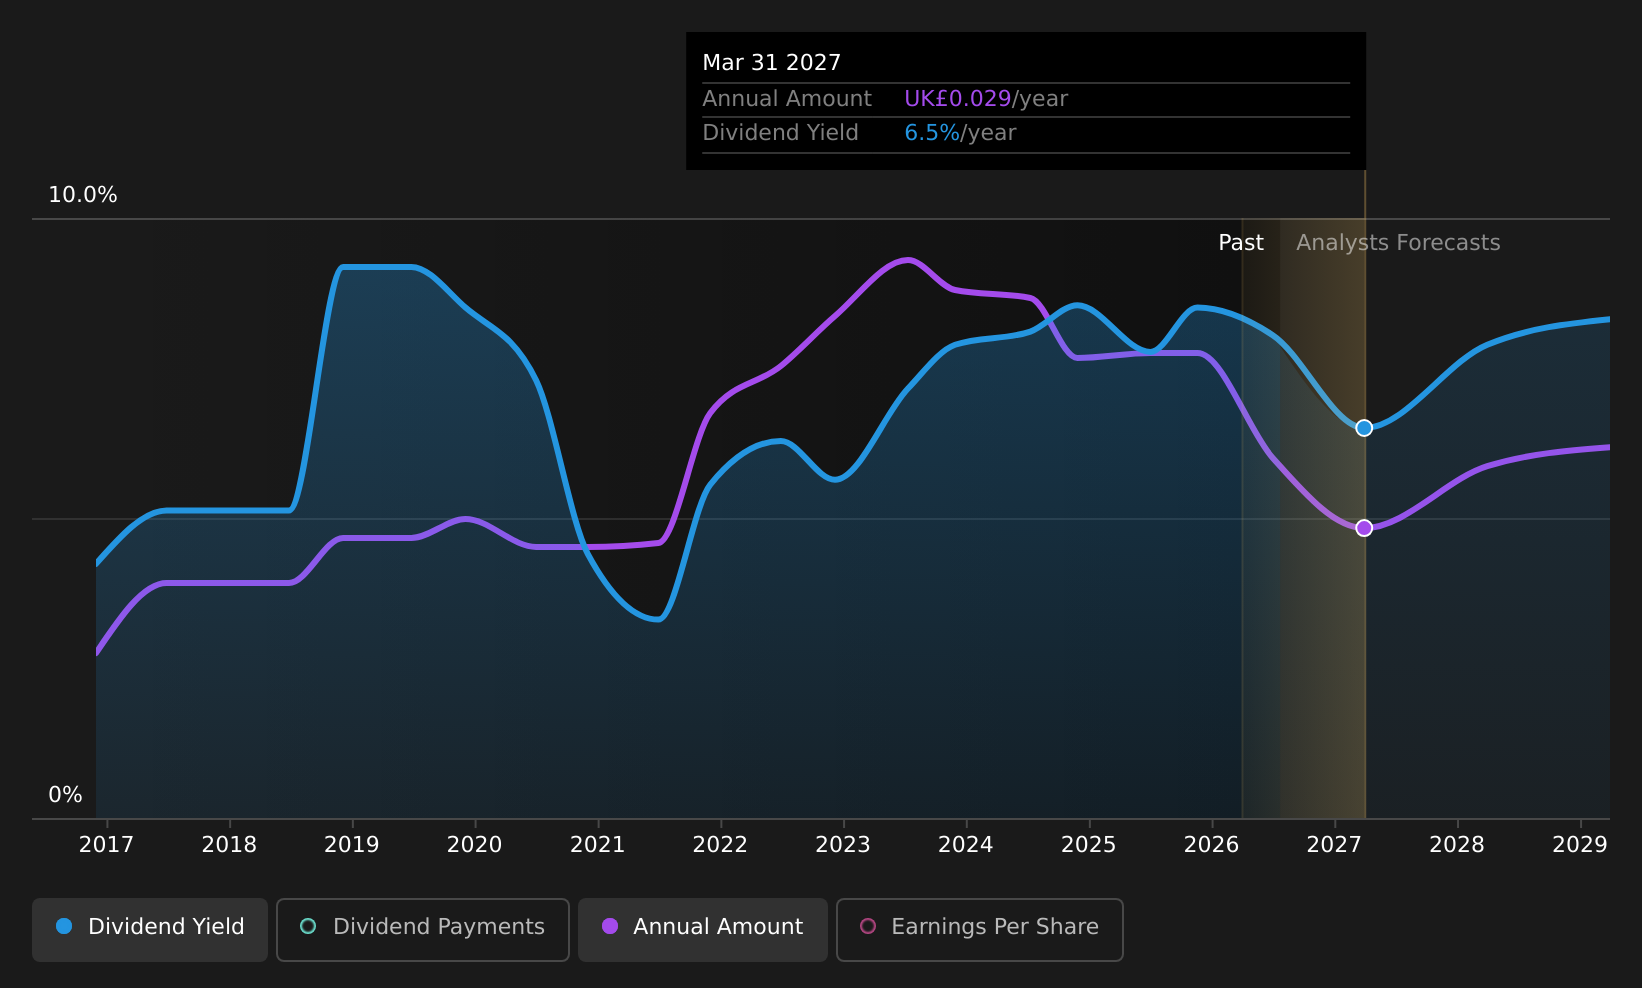Click the 0% y-axis label

tap(65, 795)
